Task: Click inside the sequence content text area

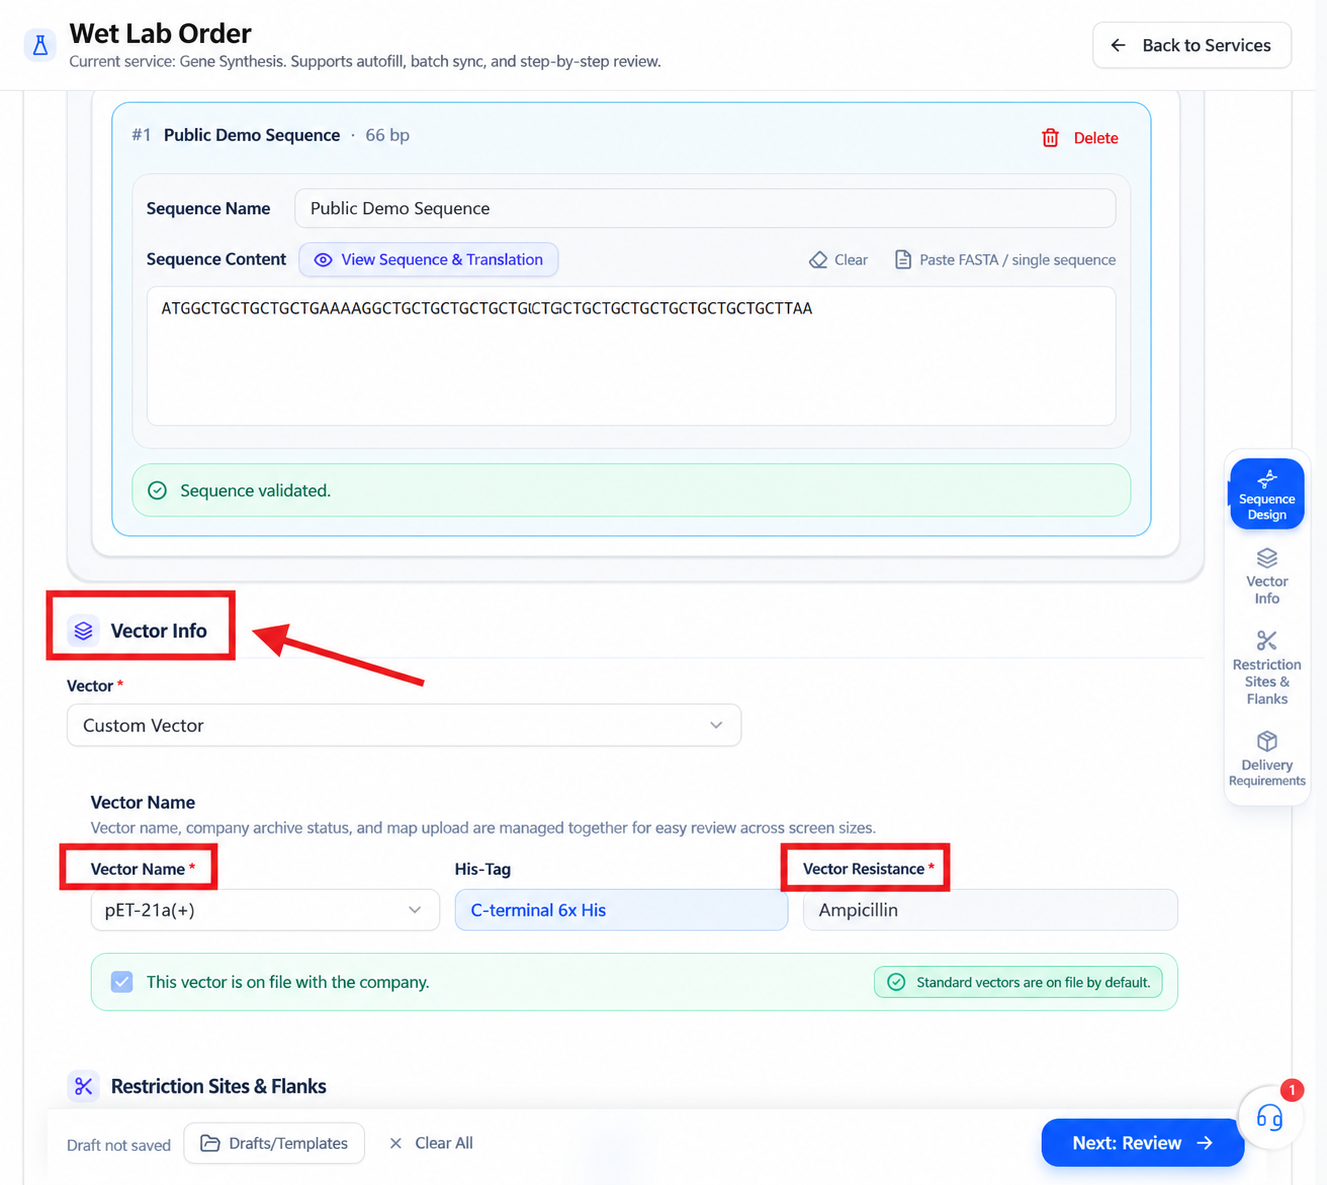Action: (631, 356)
